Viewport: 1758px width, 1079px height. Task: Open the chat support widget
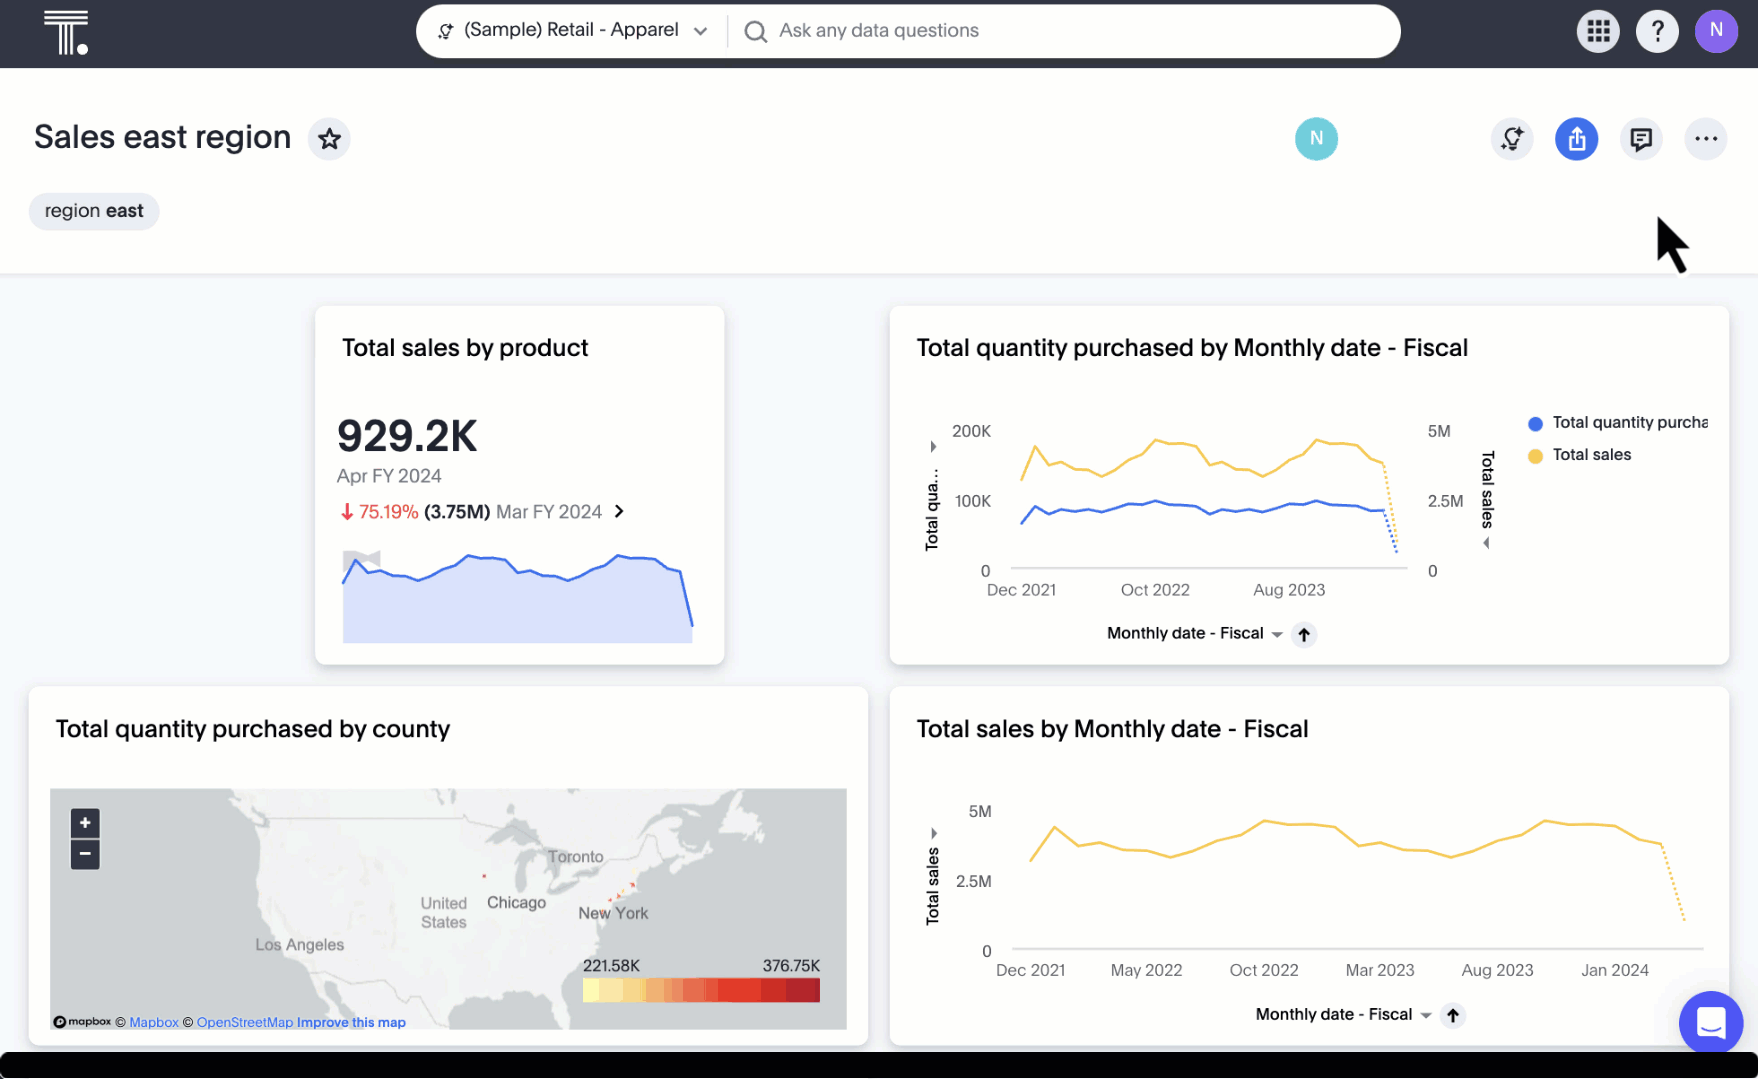[x=1711, y=1022]
